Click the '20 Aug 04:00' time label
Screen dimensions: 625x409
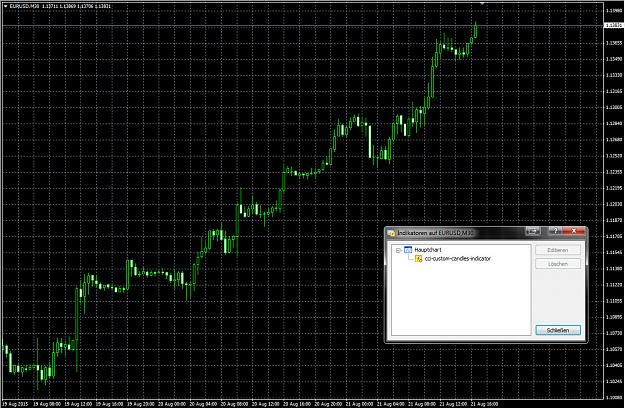203,404
